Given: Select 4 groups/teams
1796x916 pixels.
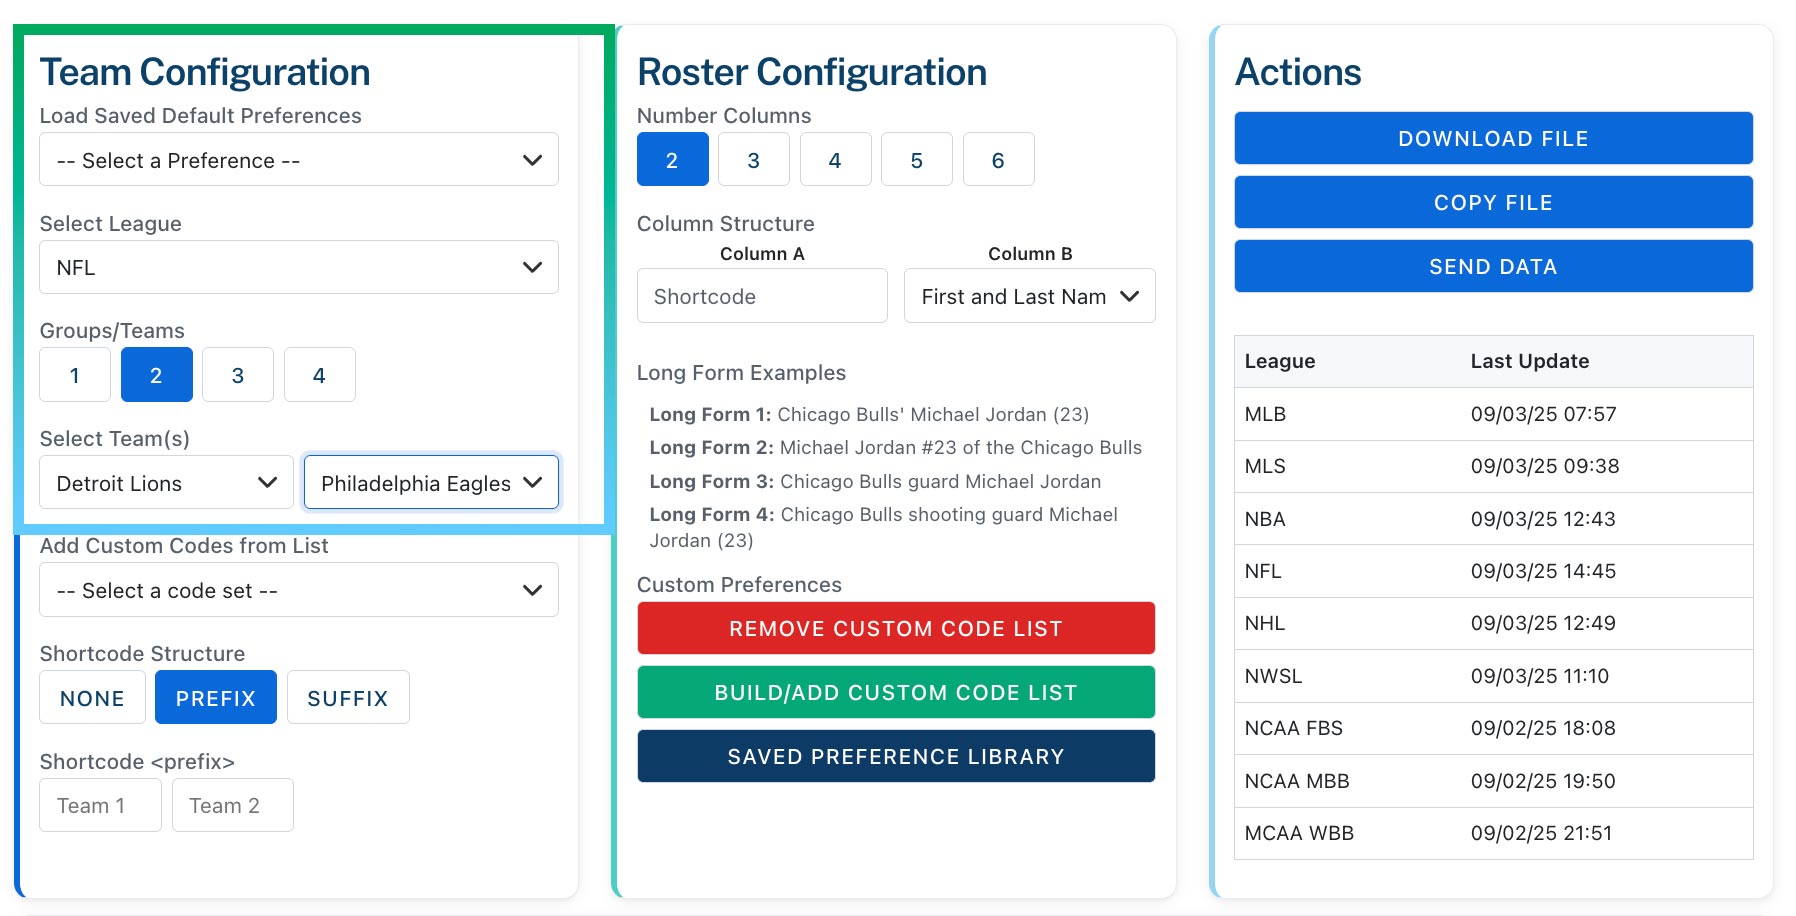Looking at the screenshot, I should (319, 375).
